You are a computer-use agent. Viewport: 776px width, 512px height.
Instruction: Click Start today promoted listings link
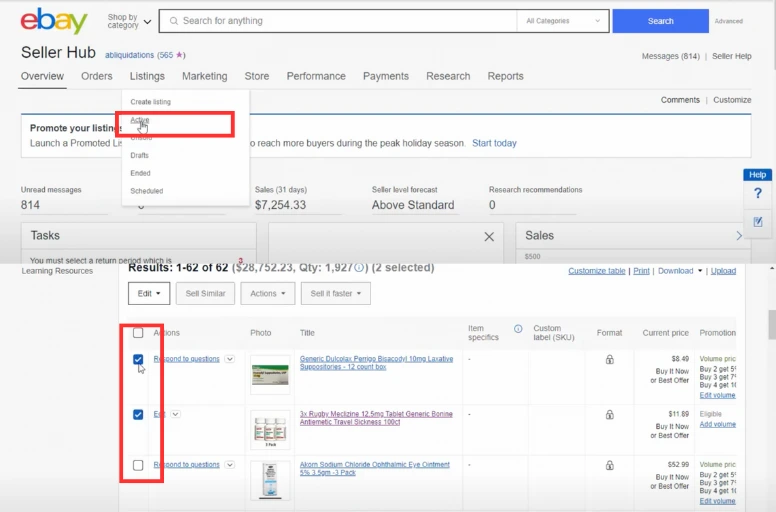(x=494, y=143)
